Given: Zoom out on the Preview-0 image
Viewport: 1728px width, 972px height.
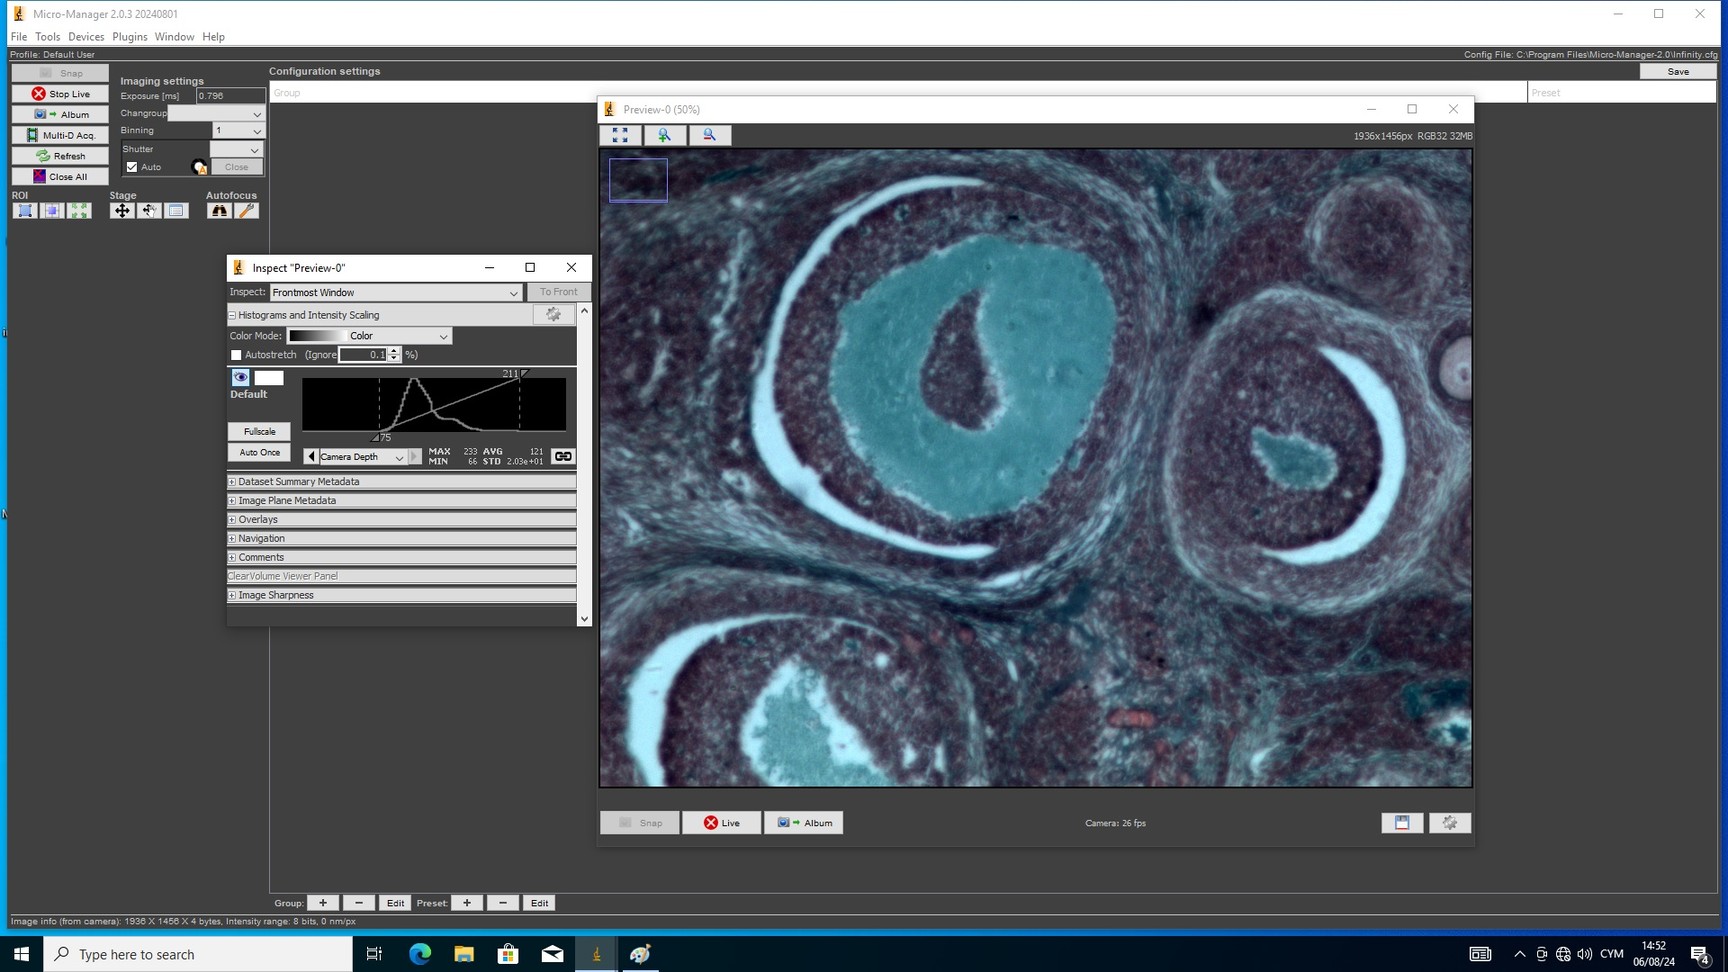Looking at the screenshot, I should click(x=709, y=135).
